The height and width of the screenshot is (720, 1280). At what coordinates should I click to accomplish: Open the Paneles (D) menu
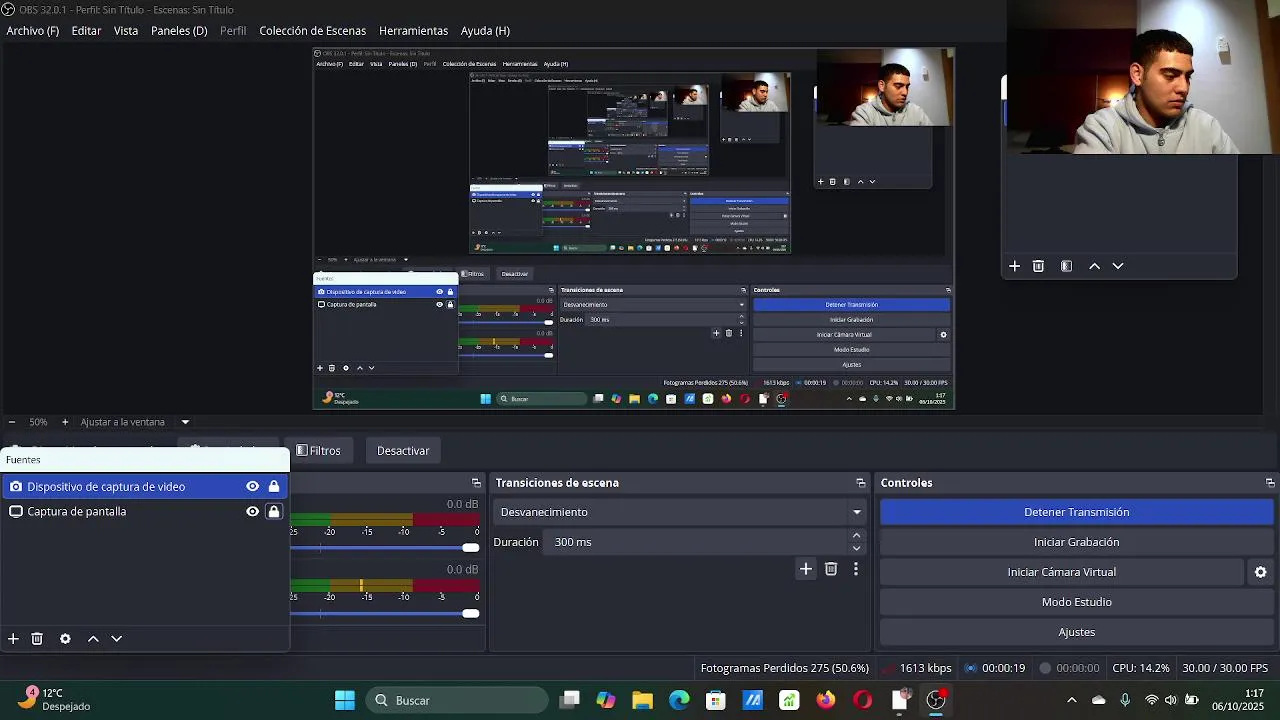coord(179,31)
